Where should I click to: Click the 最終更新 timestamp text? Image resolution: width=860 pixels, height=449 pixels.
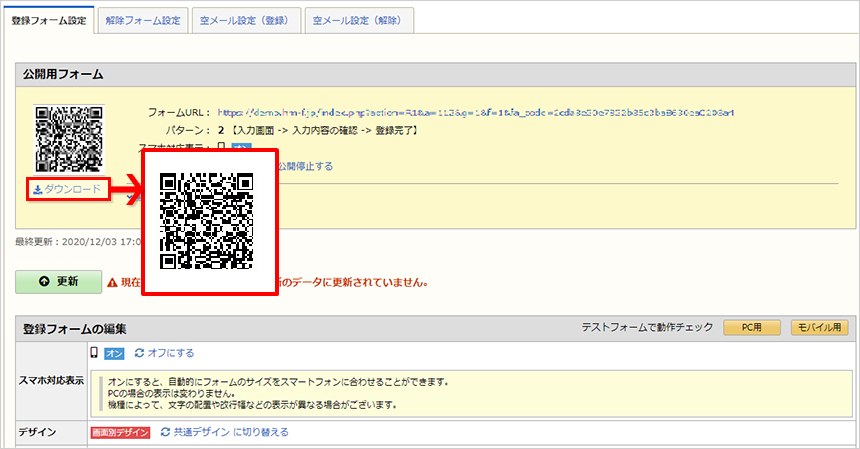78,241
